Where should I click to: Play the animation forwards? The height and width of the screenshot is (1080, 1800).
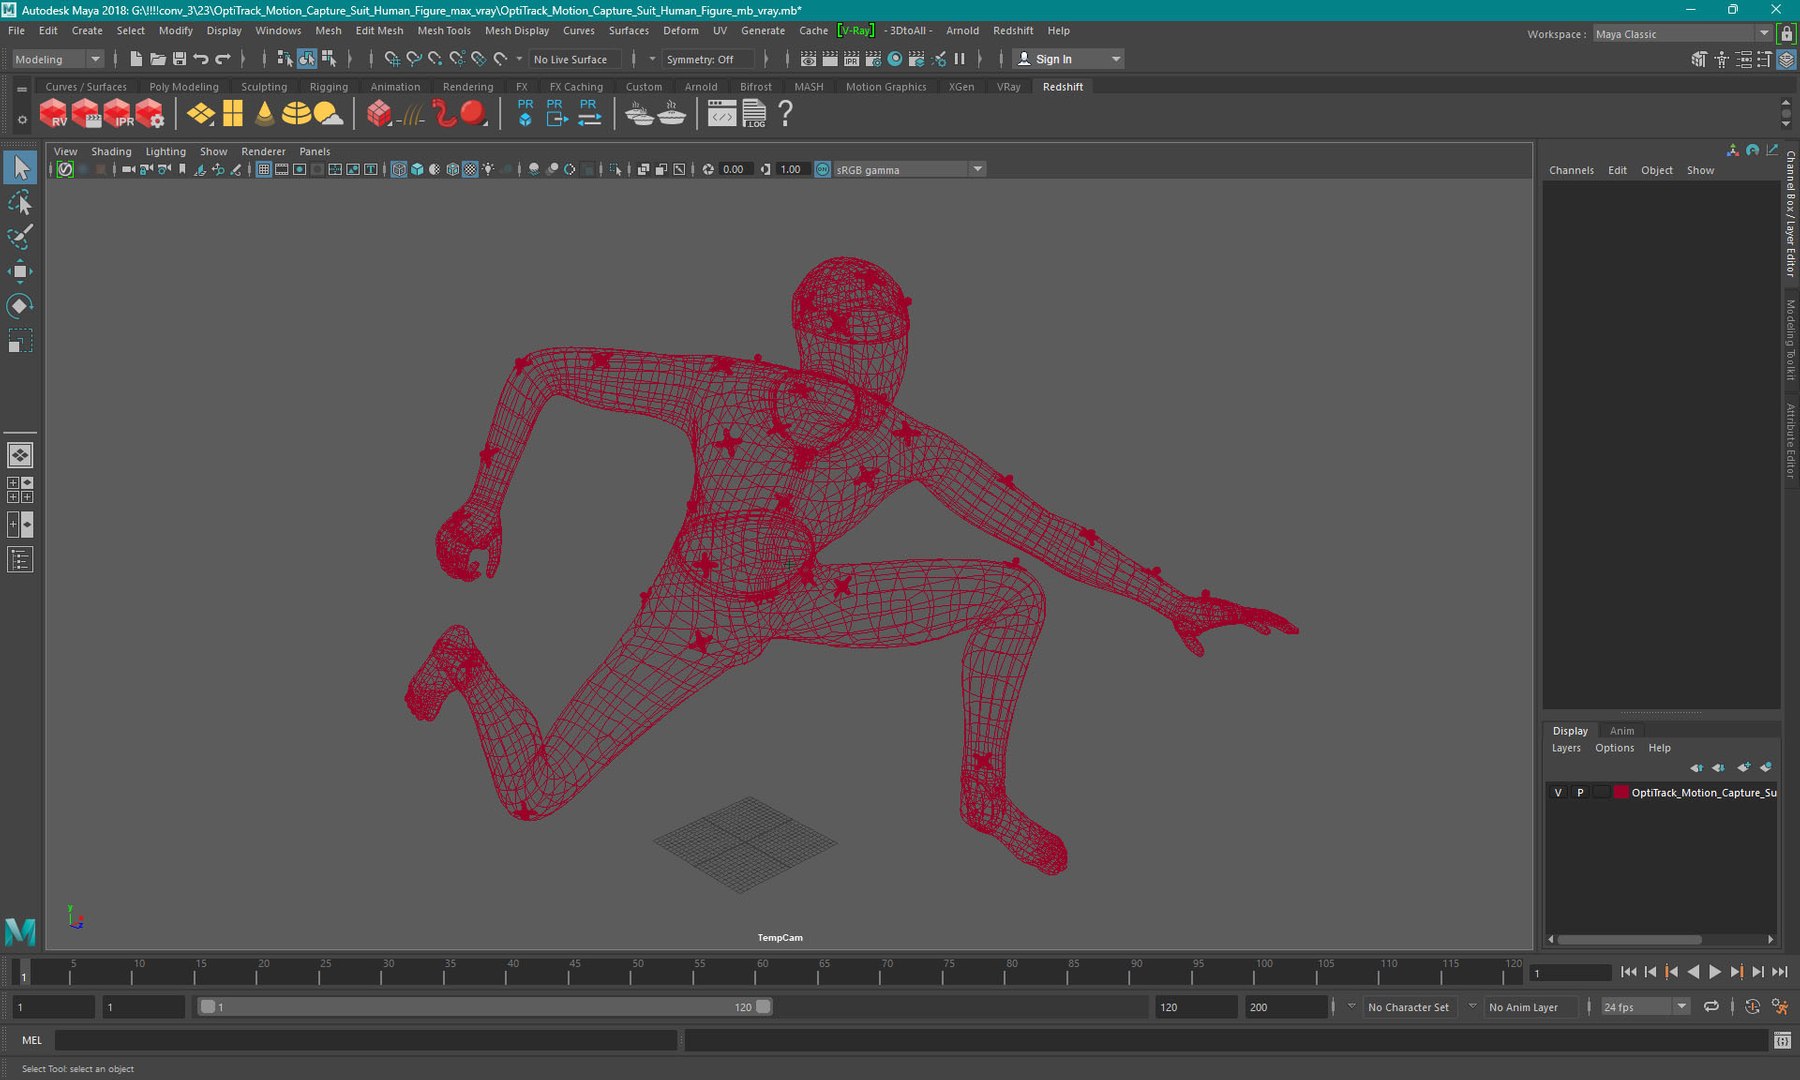[1714, 972]
